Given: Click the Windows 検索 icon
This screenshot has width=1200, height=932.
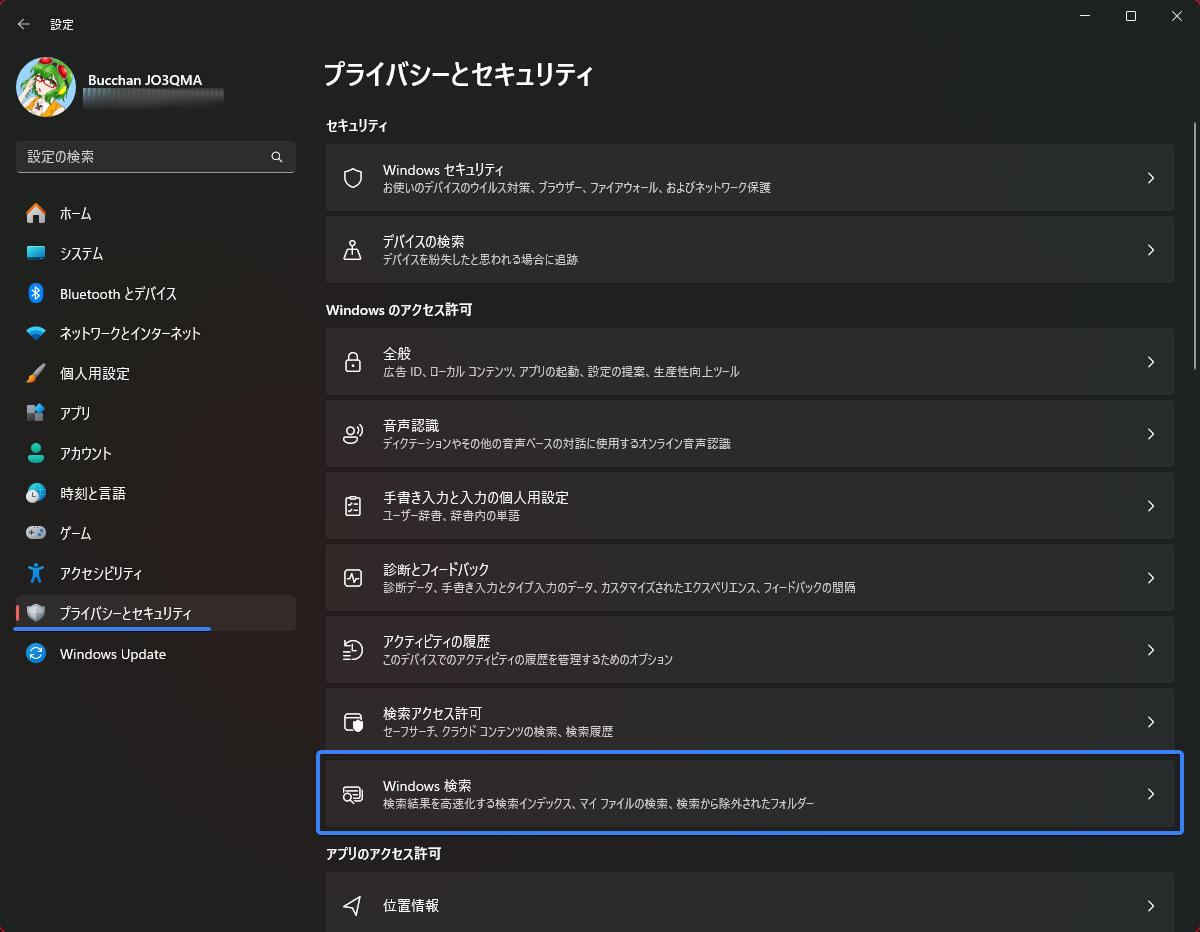Looking at the screenshot, I should point(352,794).
